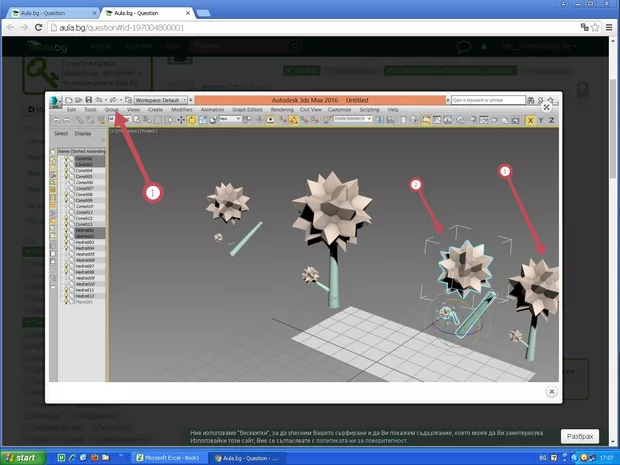The height and width of the screenshot is (465, 620).
Task: Toggle visibility bulb for Cone004
Action: (x=66, y=171)
